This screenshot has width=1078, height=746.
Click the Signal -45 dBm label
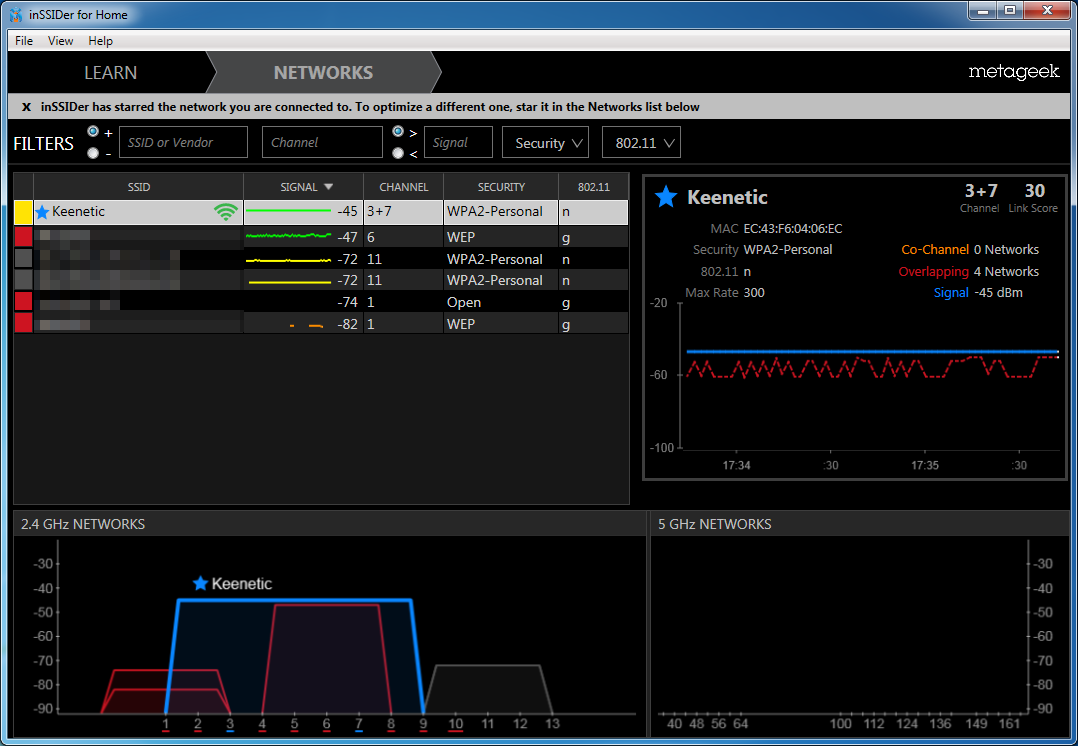[978, 293]
